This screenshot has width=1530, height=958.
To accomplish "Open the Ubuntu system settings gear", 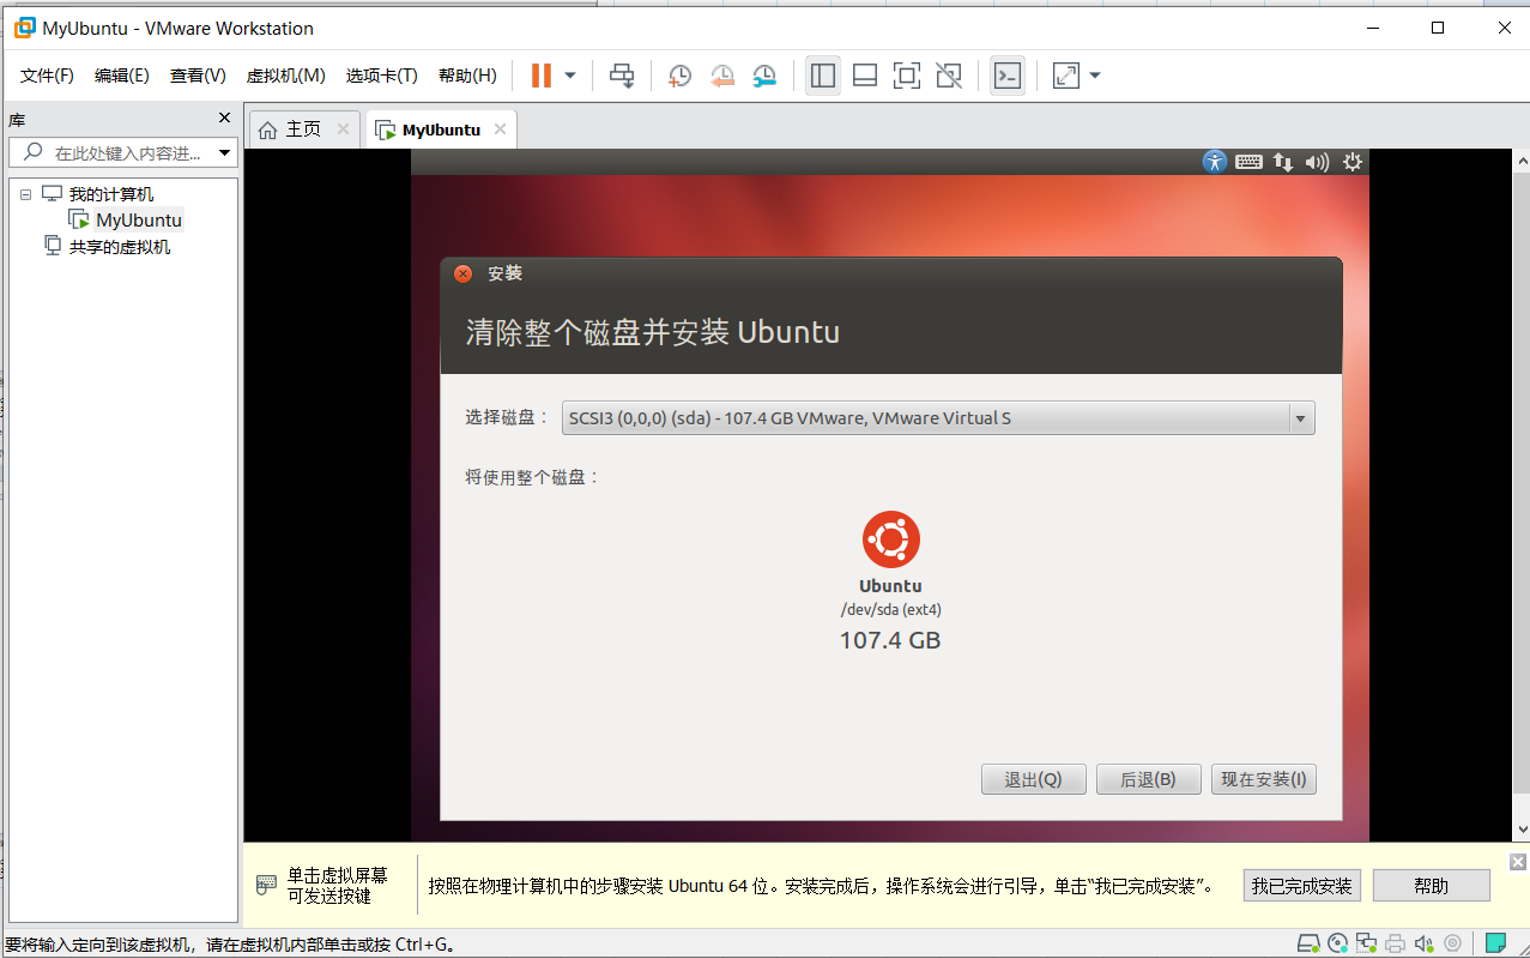I will click(1352, 162).
